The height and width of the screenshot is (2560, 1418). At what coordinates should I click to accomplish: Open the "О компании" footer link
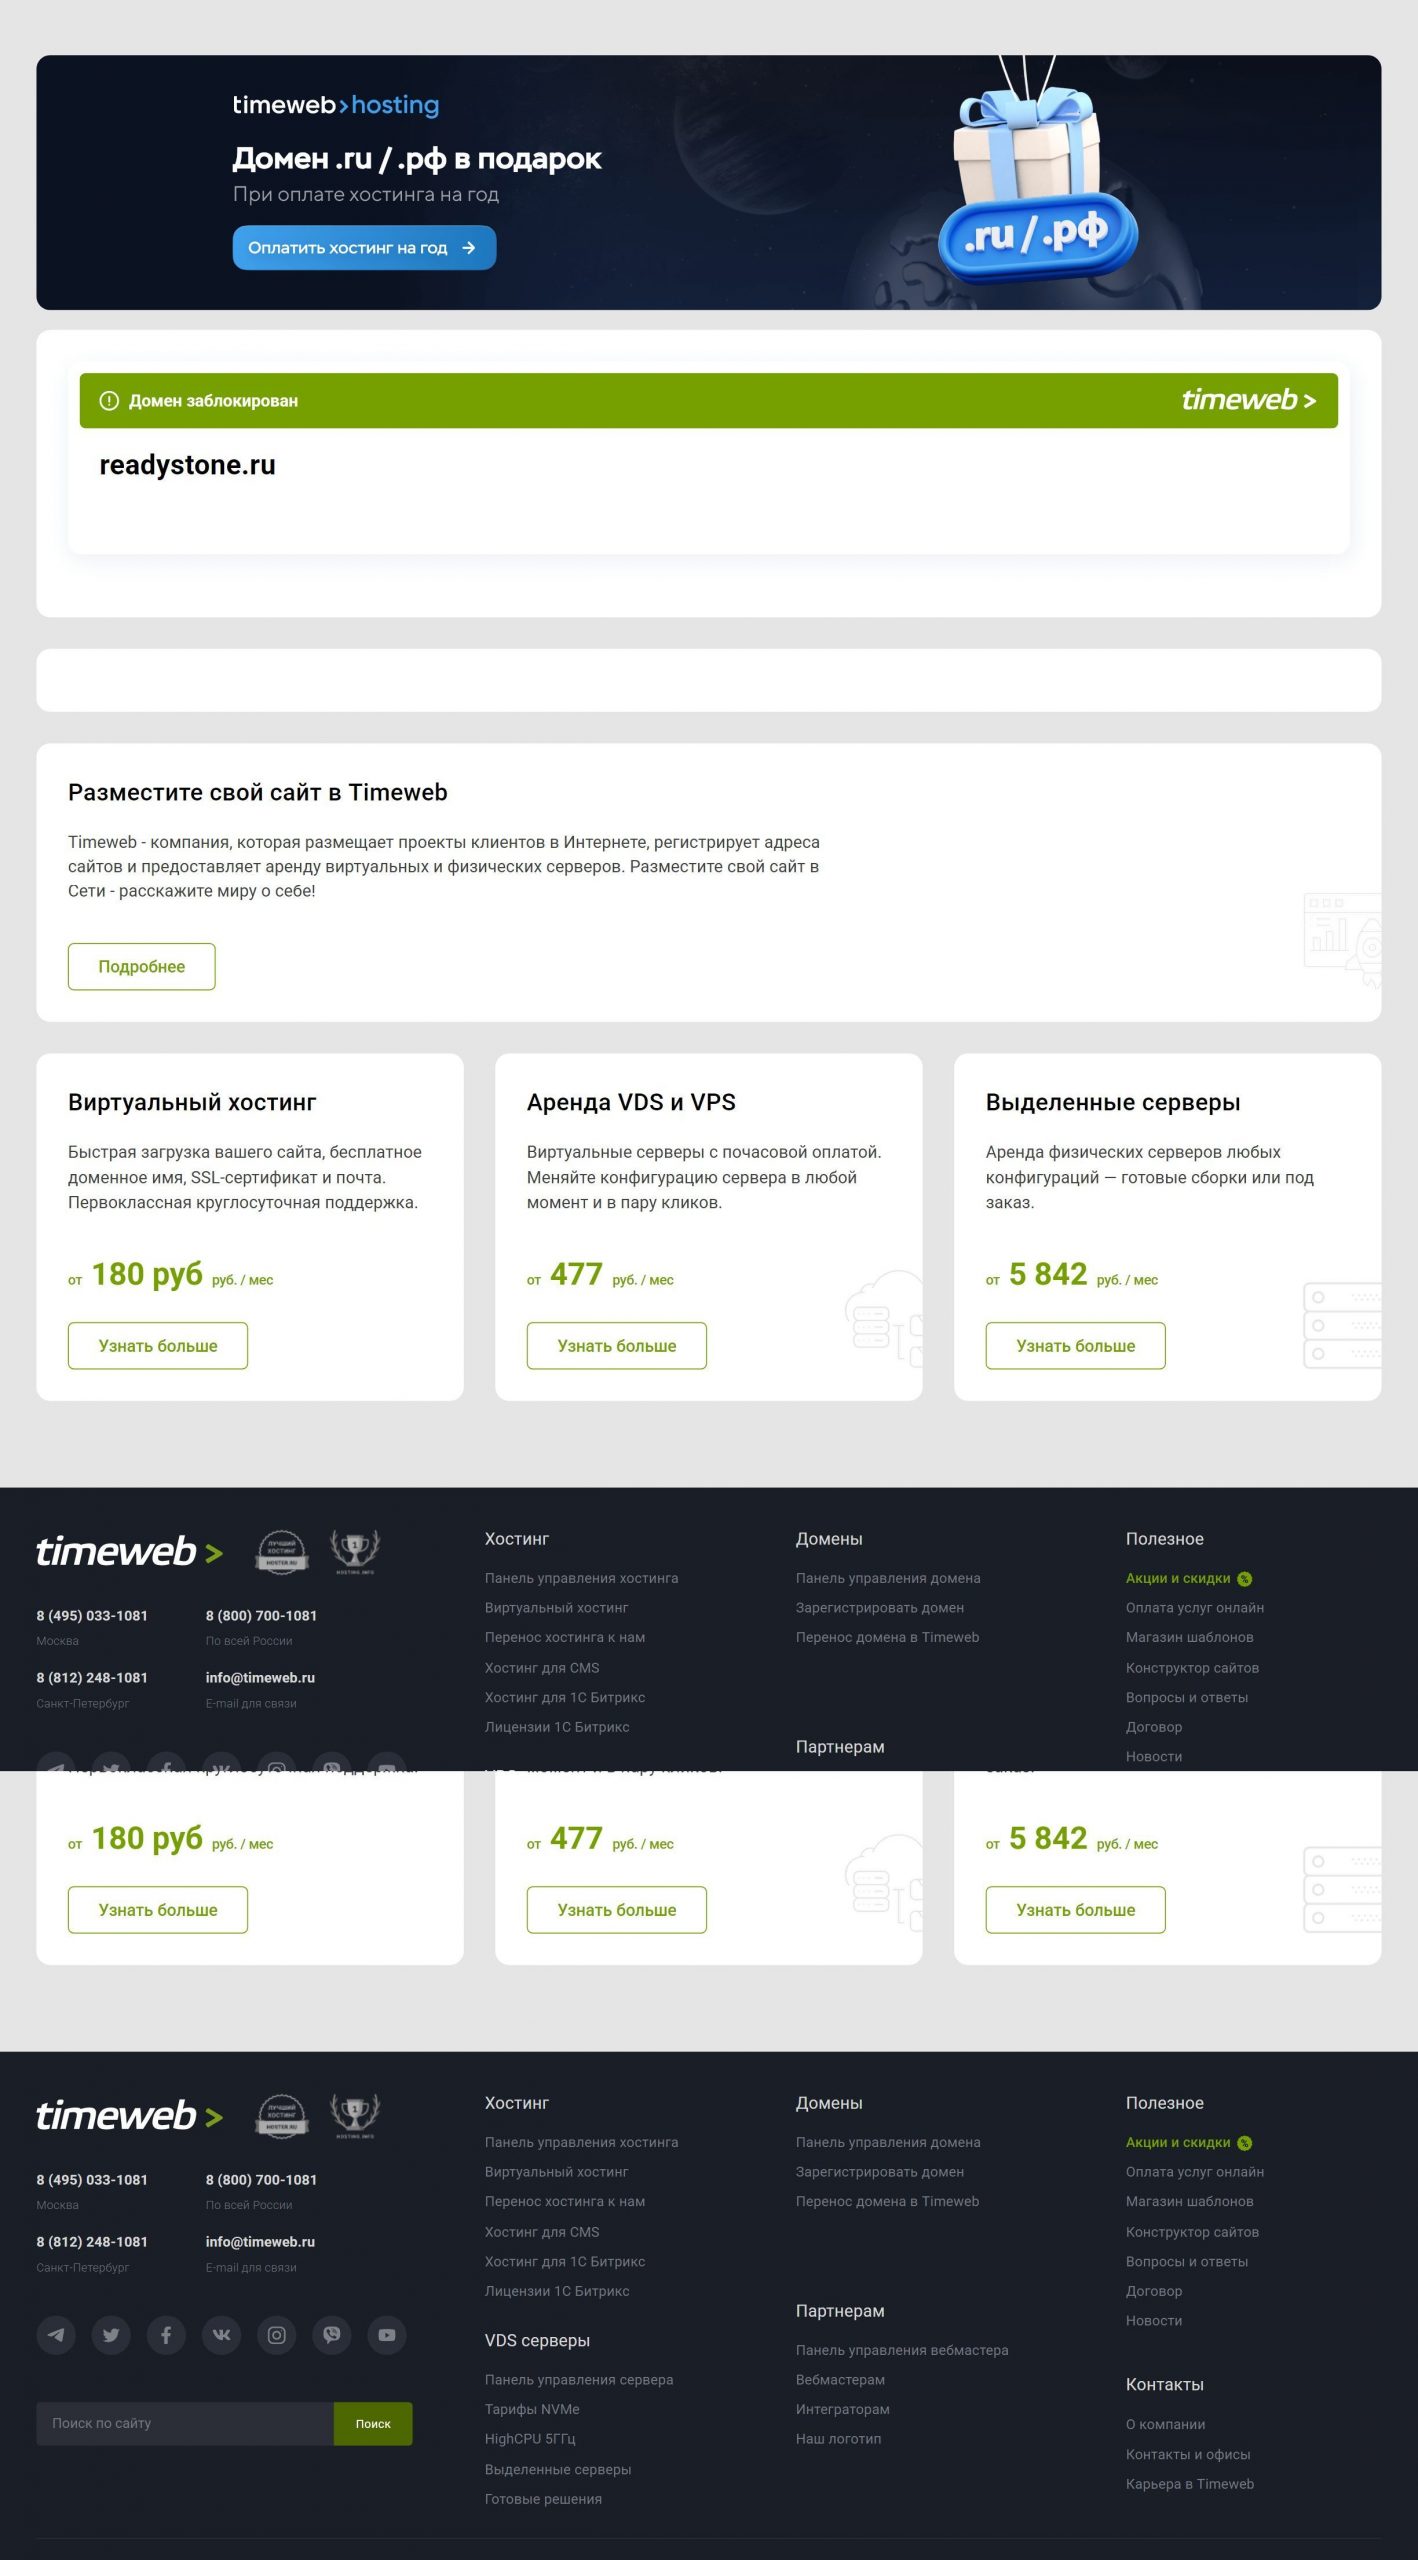1165,2424
